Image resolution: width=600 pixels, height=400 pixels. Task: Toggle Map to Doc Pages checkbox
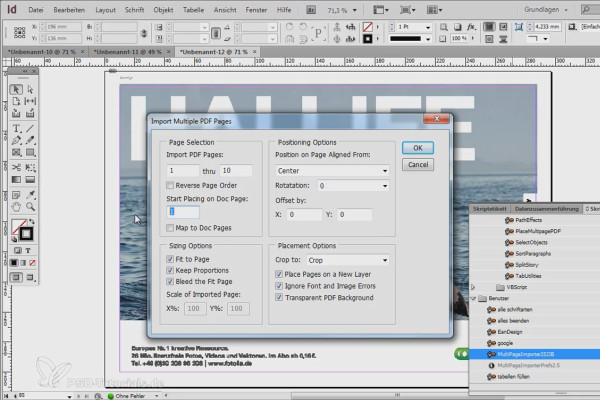[x=170, y=228]
